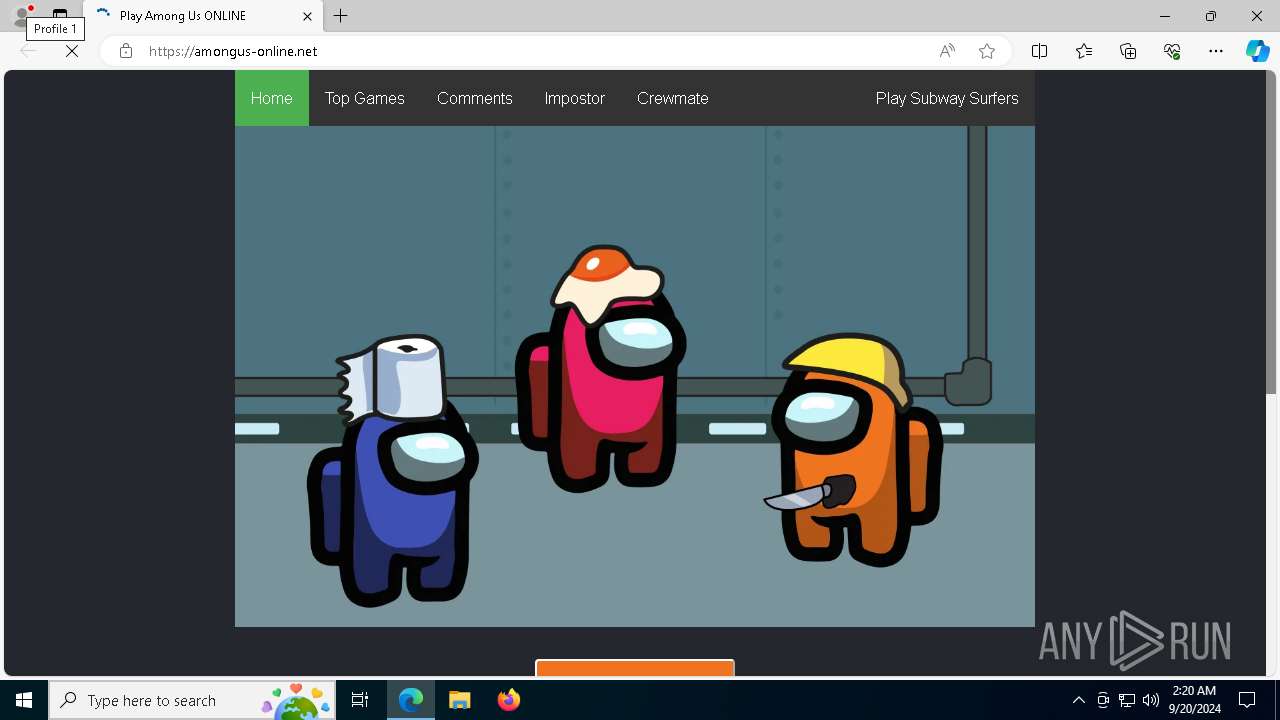Click the Meet Now tray icon
Viewport: 1280px width, 720px height.
1103,700
